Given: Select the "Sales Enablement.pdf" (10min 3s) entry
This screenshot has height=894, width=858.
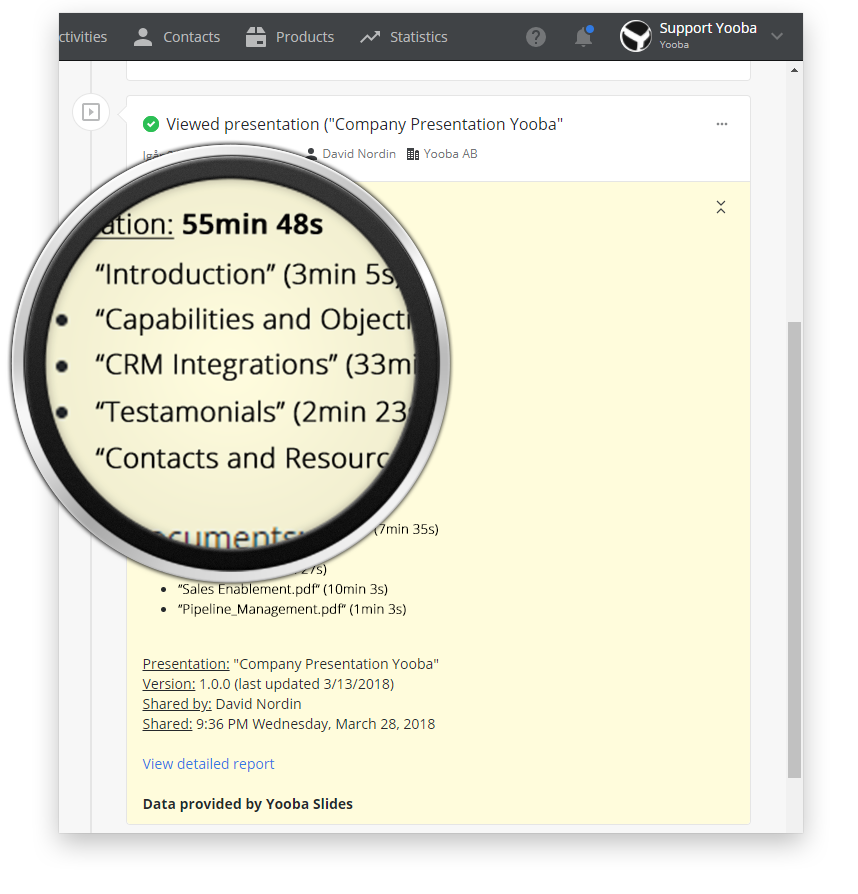Looking at the screenshot, I should point(283,589).
